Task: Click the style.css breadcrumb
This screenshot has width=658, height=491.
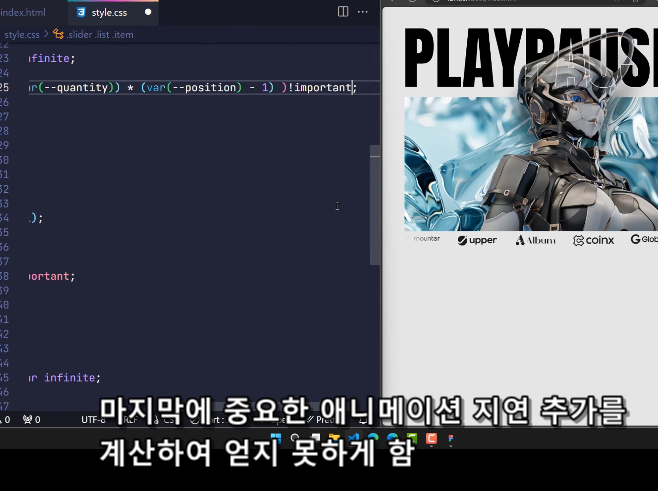Action: click(21, 35)
